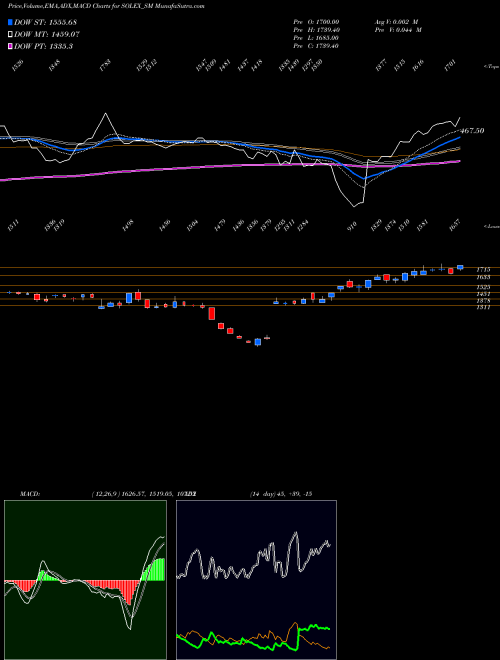Click the Pre O: 1700.00 value
This screenshot has width=500, height=660.
[x=316, y=21]
